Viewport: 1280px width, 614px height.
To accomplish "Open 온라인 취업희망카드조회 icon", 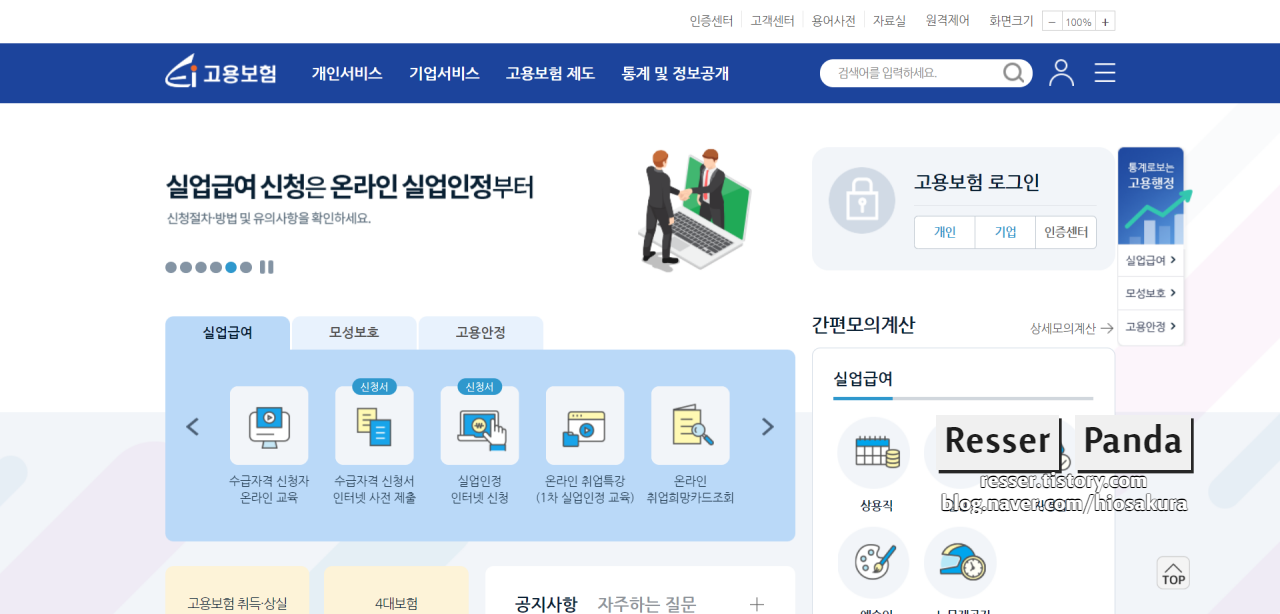I will (690, 426).
